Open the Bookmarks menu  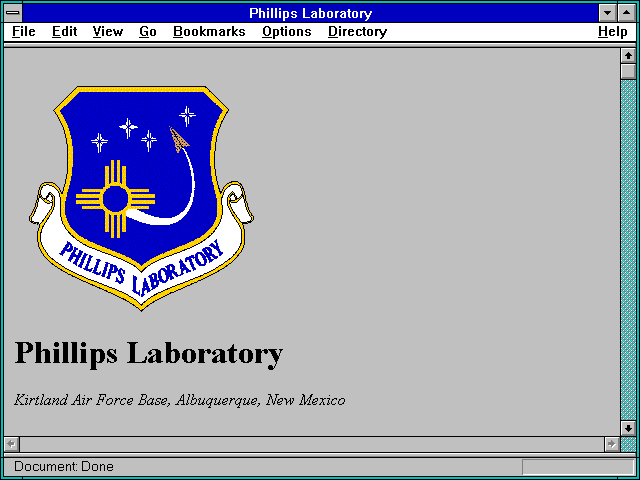pos(209,32)
